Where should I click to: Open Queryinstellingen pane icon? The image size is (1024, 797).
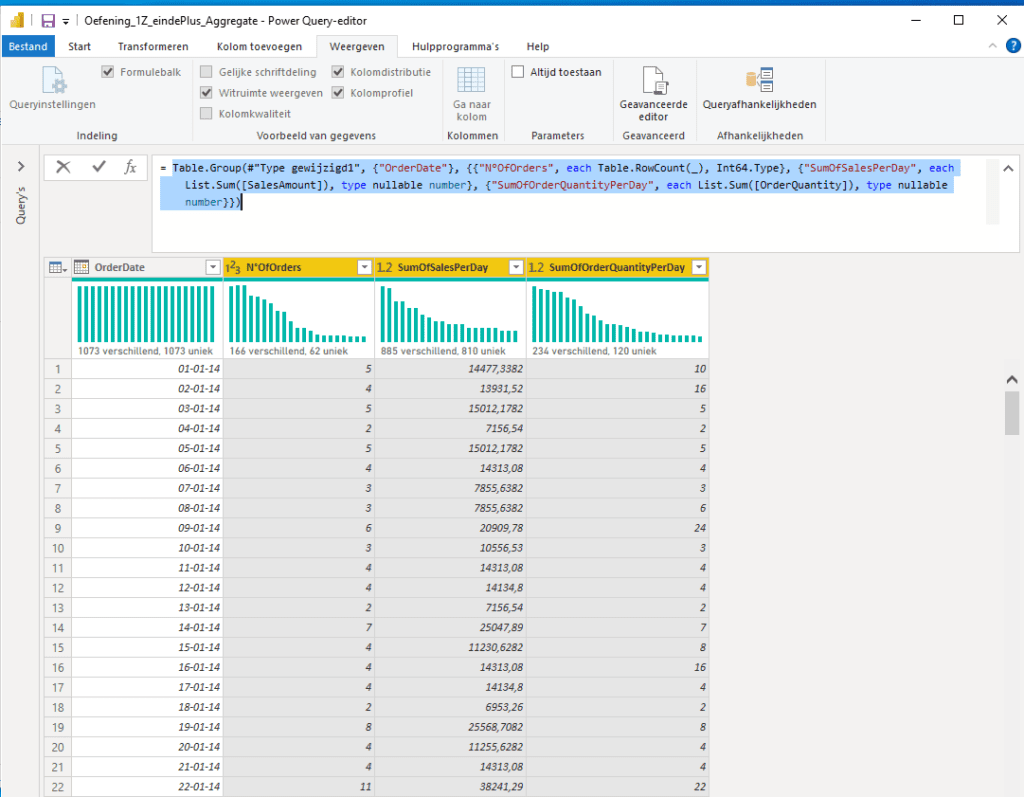[x=54, y=80]
